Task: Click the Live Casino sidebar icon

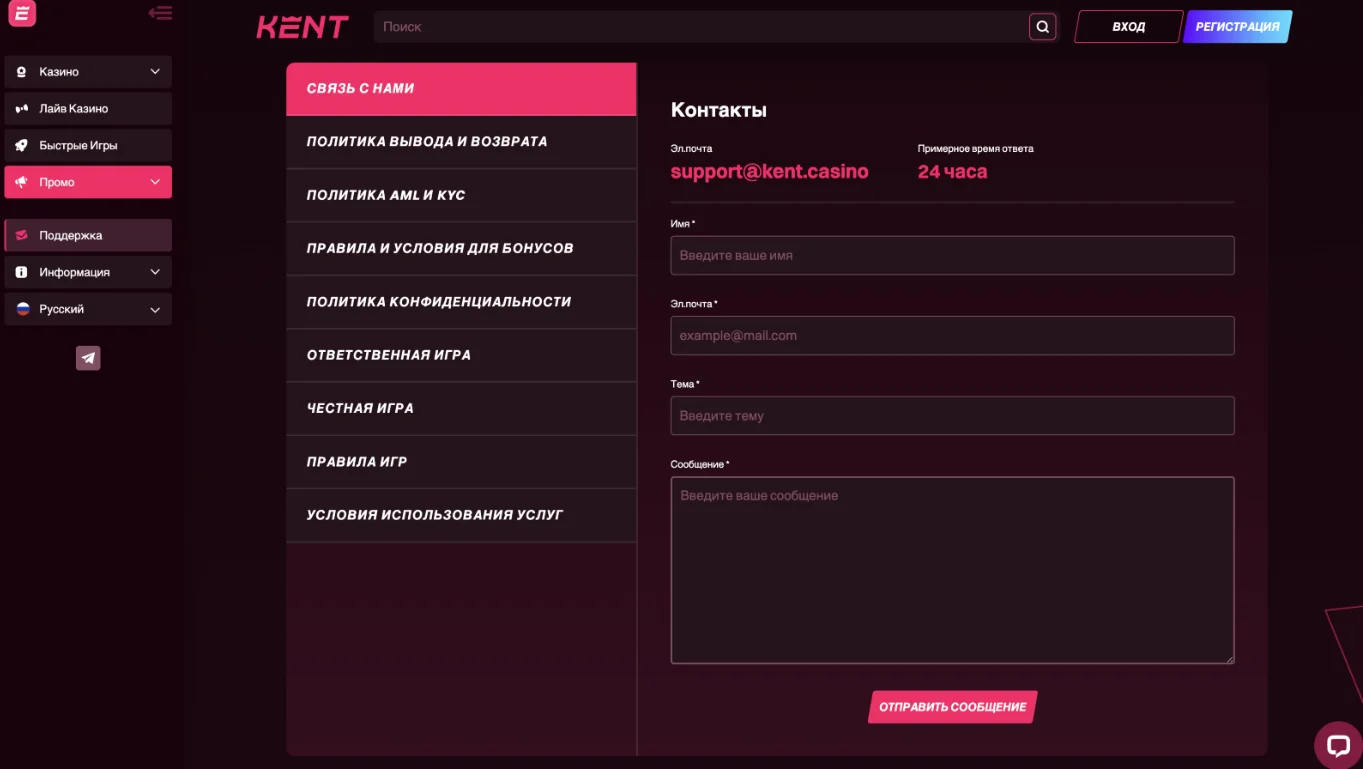Action: tap(21, 109)
